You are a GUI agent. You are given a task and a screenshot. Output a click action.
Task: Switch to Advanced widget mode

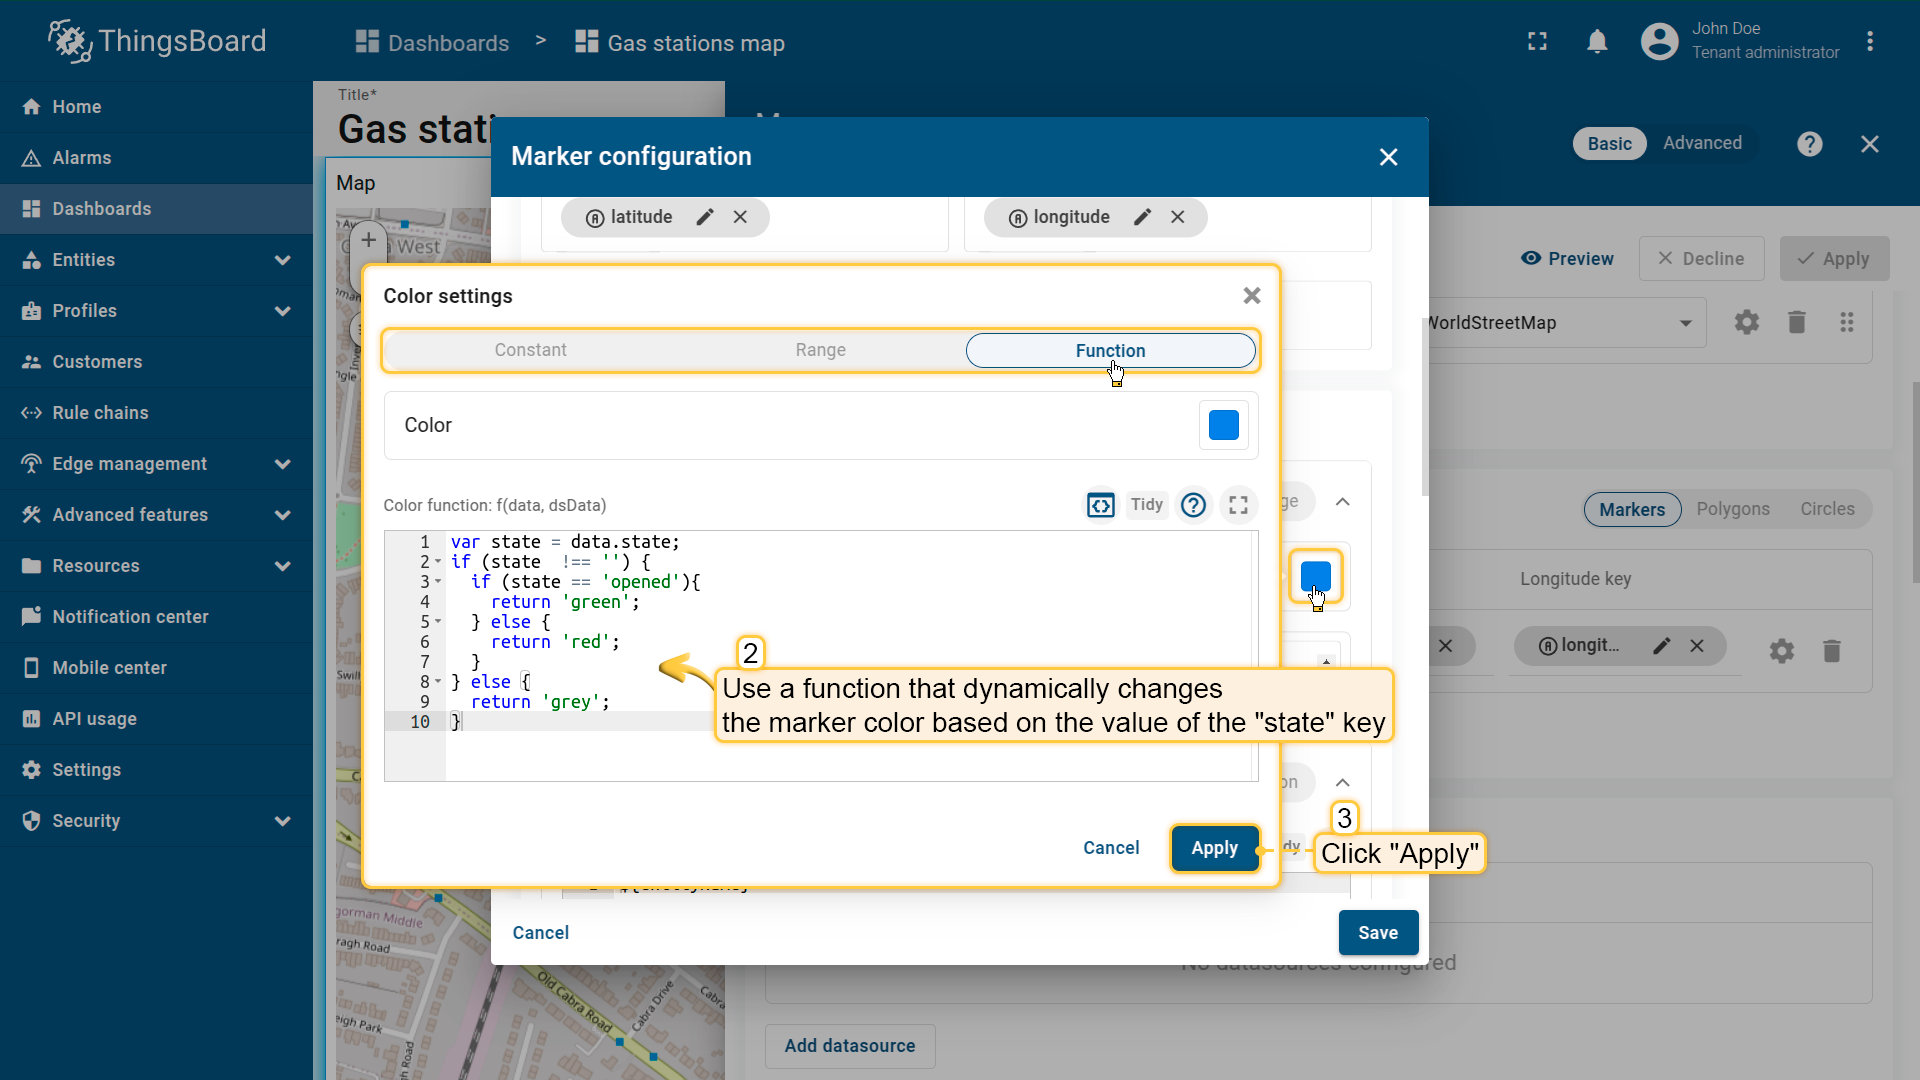[x=1702, y=143]
